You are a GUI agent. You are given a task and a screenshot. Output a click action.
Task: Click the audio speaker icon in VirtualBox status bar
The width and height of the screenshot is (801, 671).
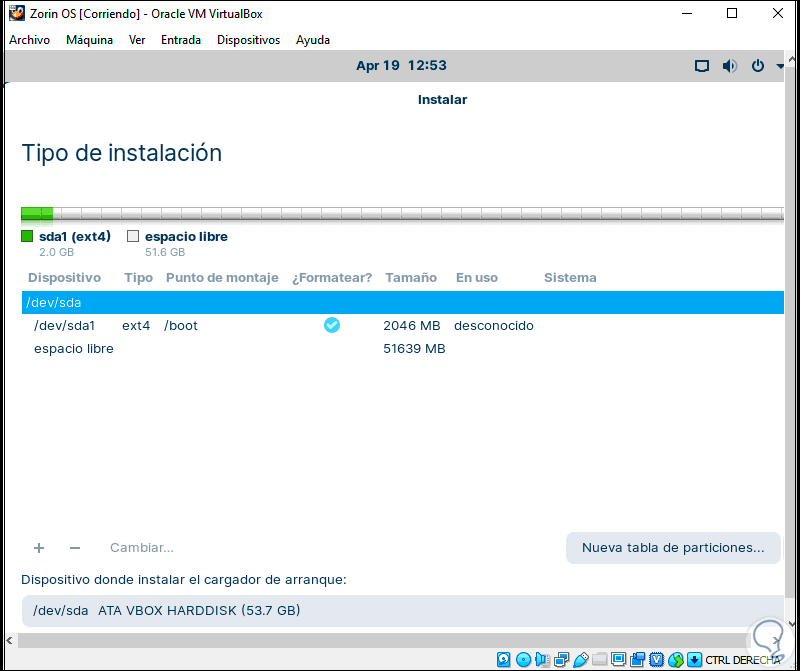(x=542, y=659)
